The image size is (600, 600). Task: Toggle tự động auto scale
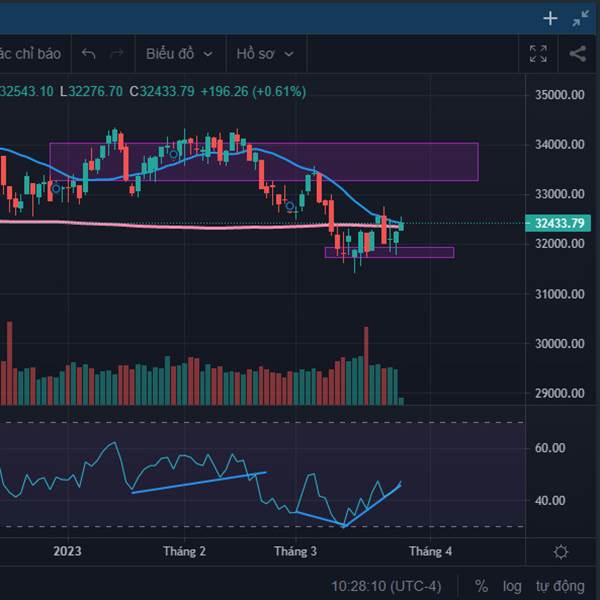(x=560, y=586)
